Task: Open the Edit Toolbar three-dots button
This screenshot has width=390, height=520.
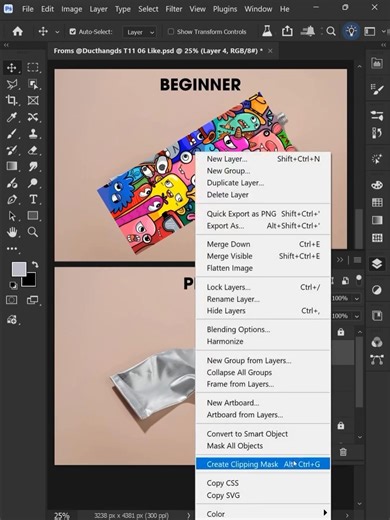Action: click(12, 249)
